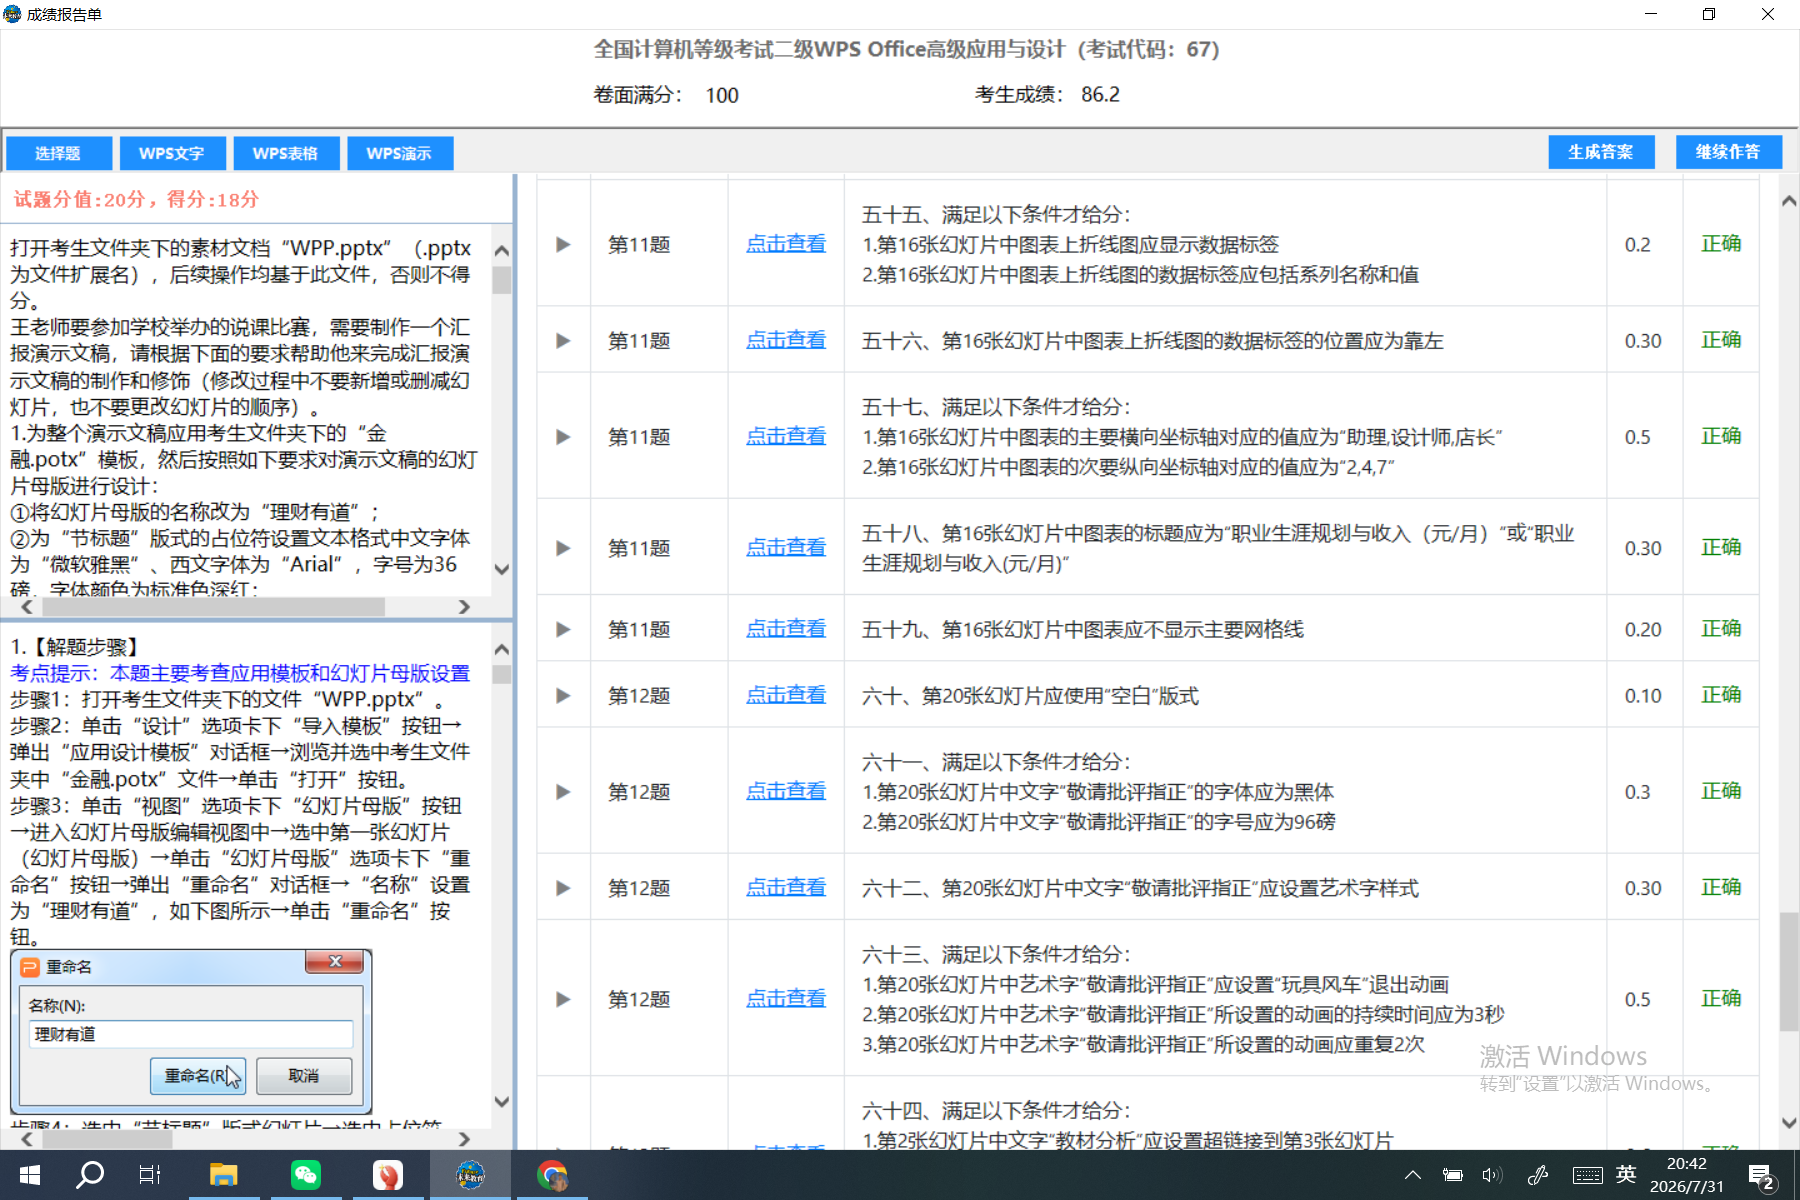Viewport: 1800px width, 1200px height.
Task: Click the up arrow of the scoring table scrollbar
Action: click(1789, 201)
